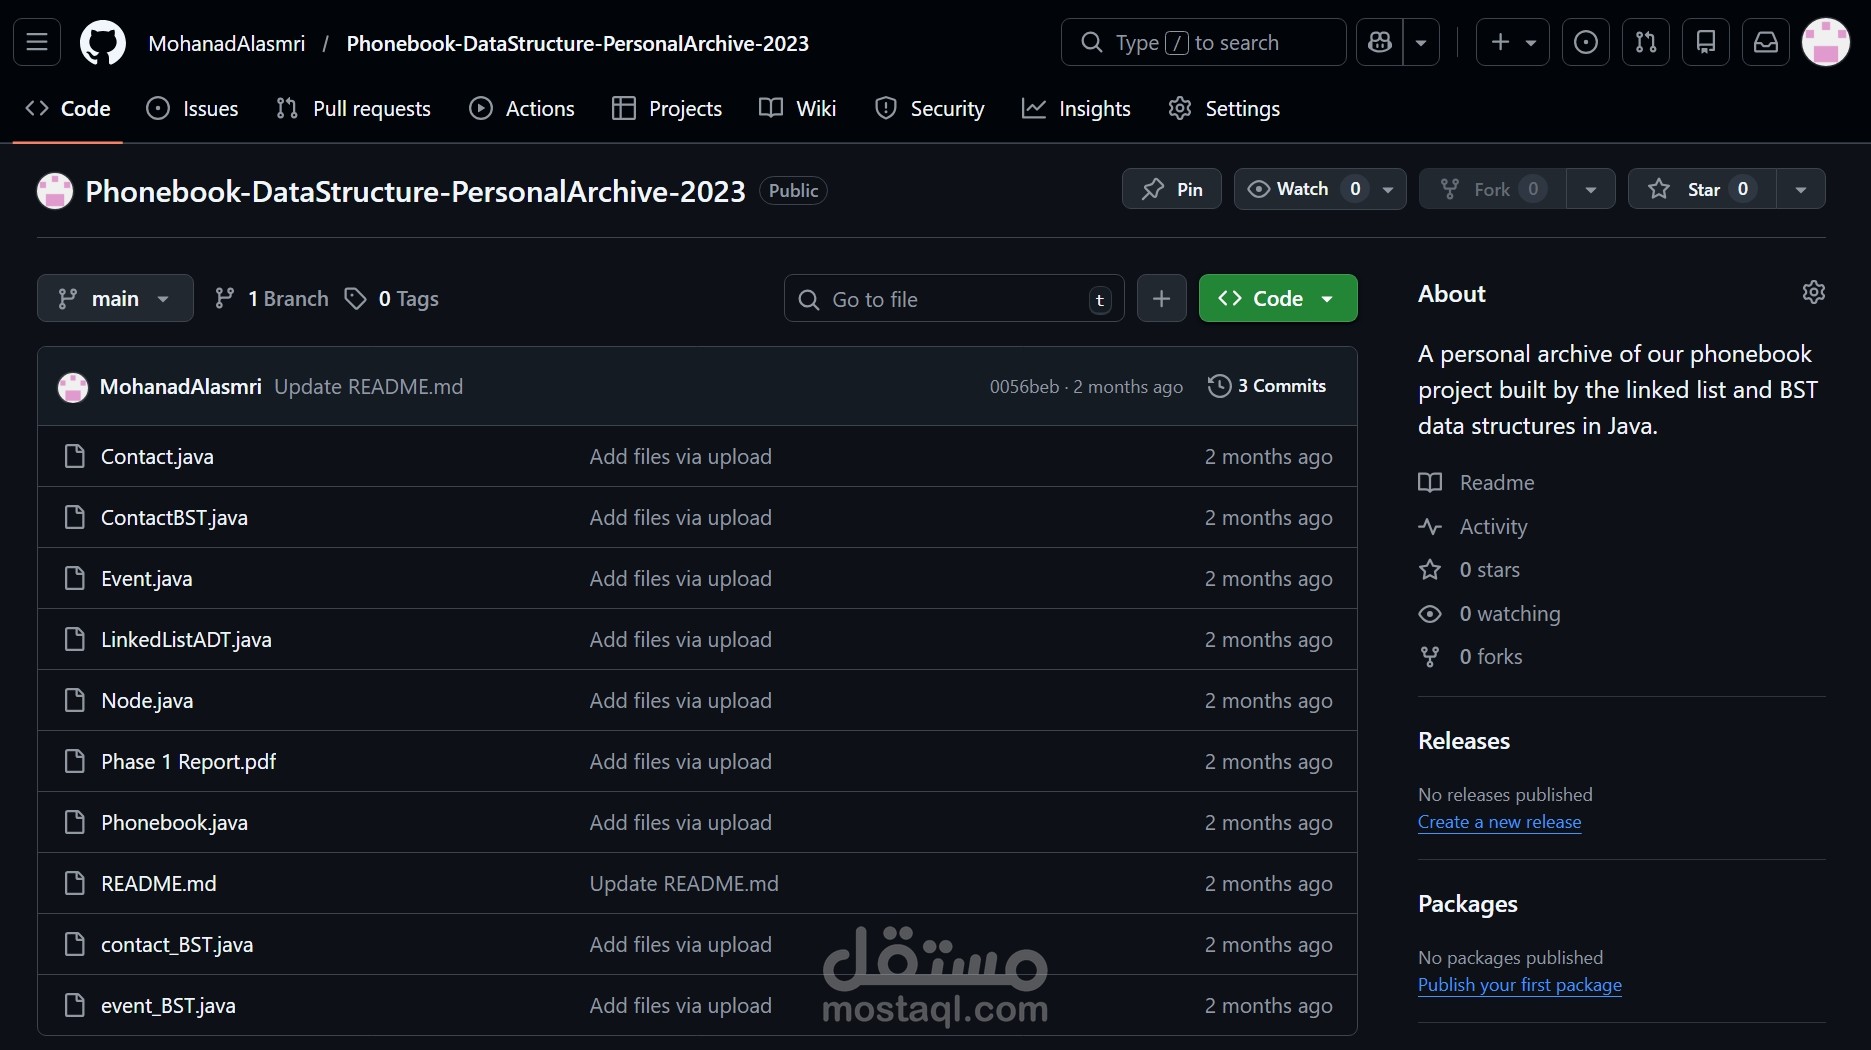This screenshot has width=1871, height=1050.
Task: Click Create a new release link
Action: (1499, 821)
